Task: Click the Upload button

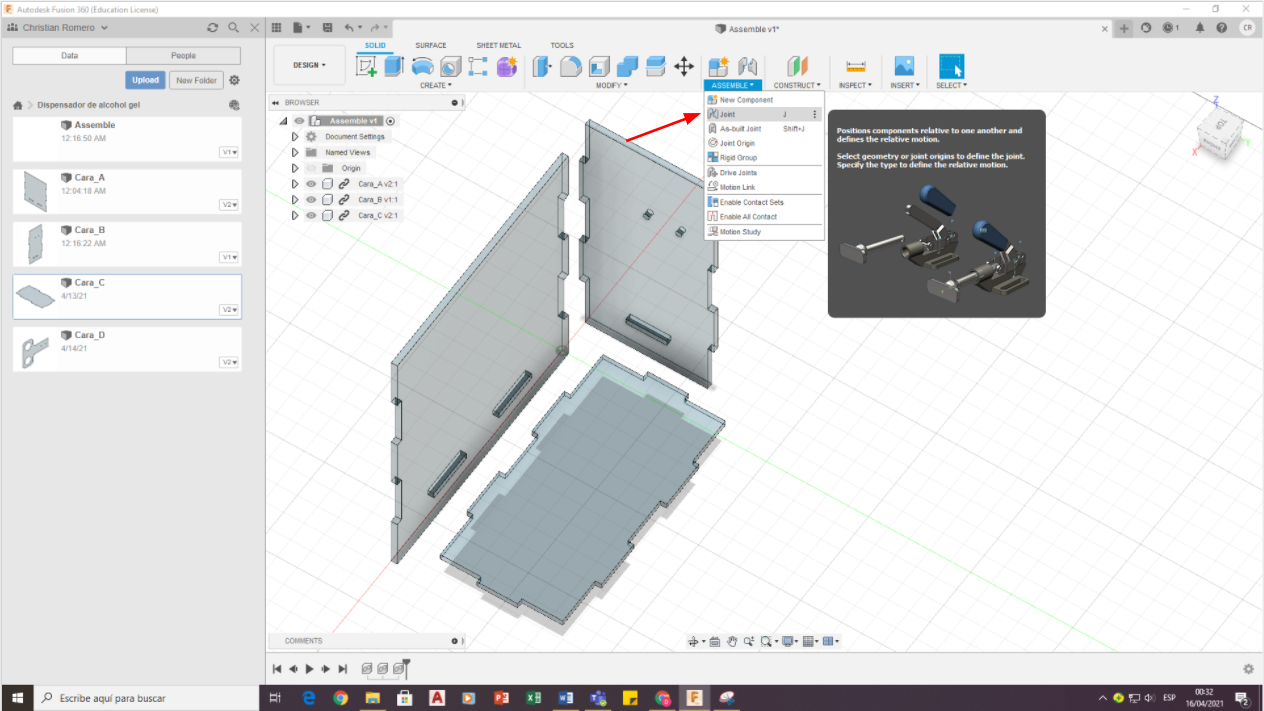Action: tap(146, 80)
